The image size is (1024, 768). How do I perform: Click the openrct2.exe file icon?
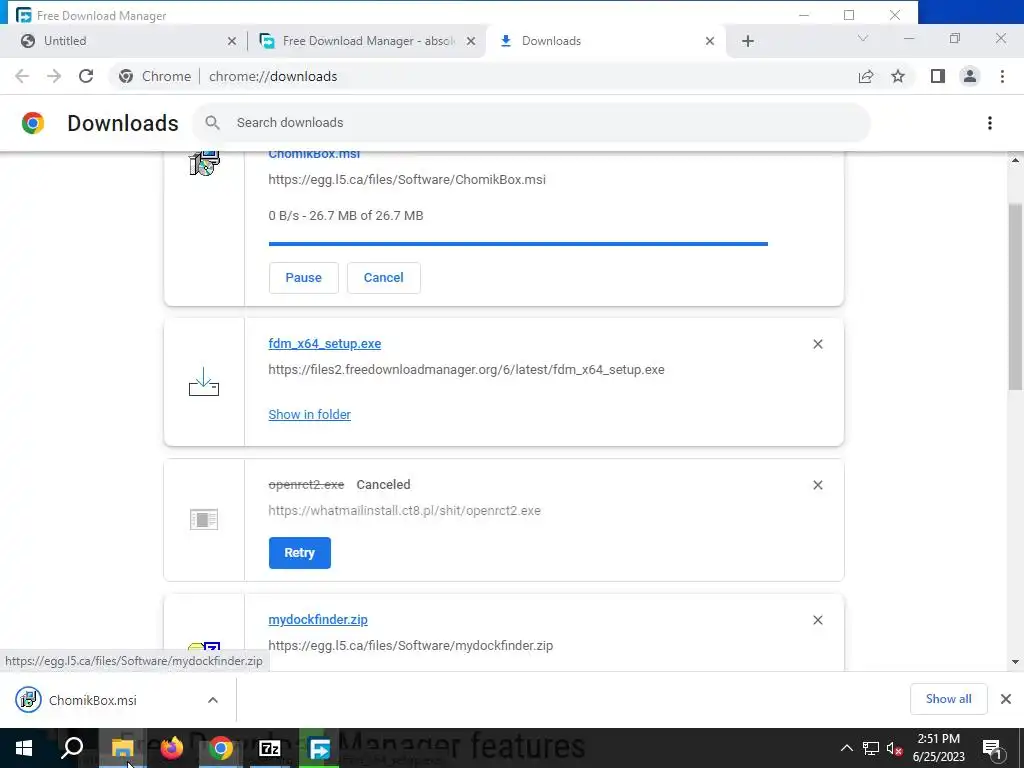[x=204, y=520]
